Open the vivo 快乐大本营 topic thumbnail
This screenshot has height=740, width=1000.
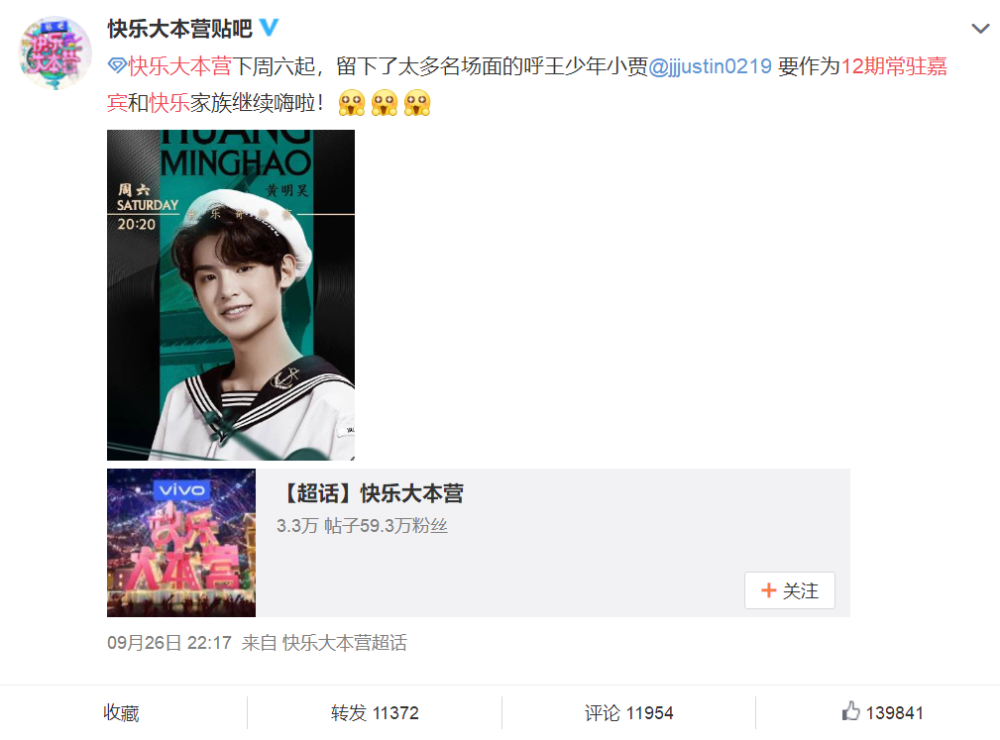(x=181, y=543)
